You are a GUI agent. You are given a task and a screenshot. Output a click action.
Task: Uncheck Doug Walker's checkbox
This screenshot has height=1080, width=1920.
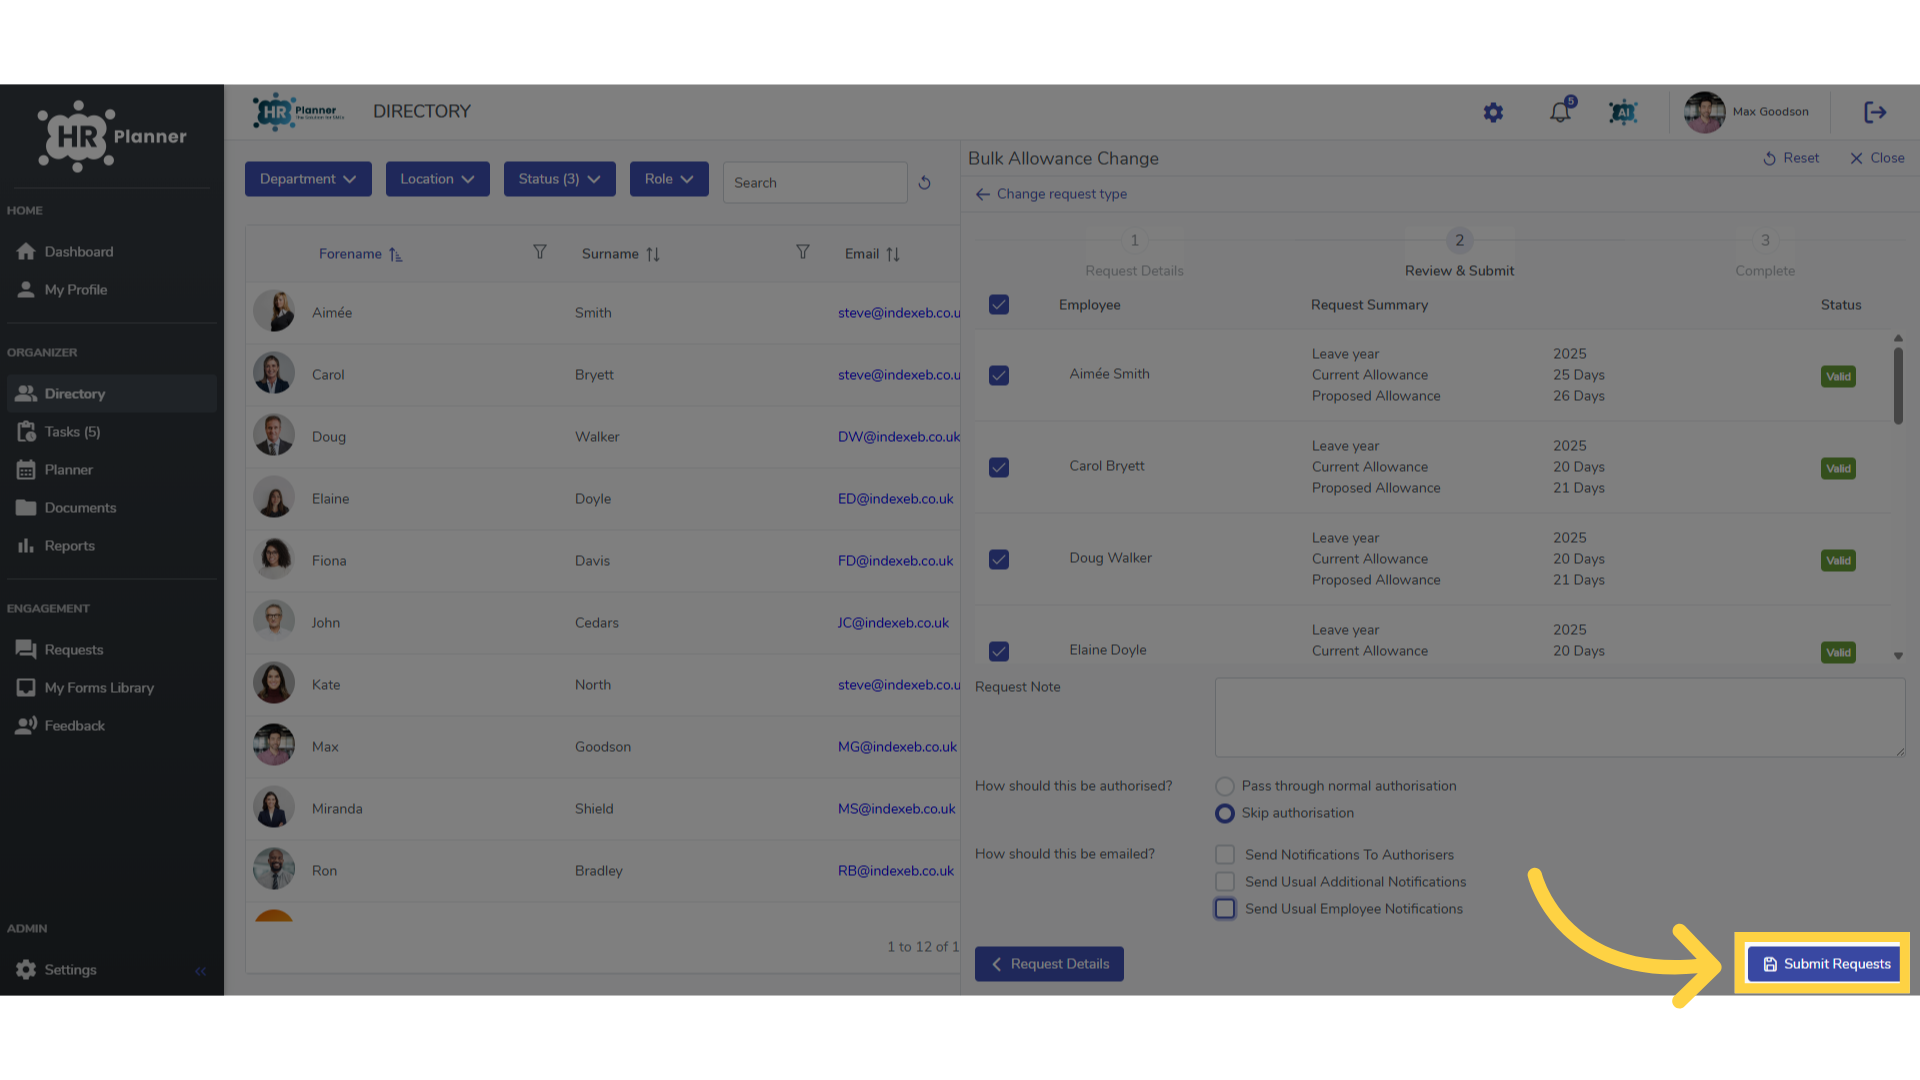click(999, 559)
